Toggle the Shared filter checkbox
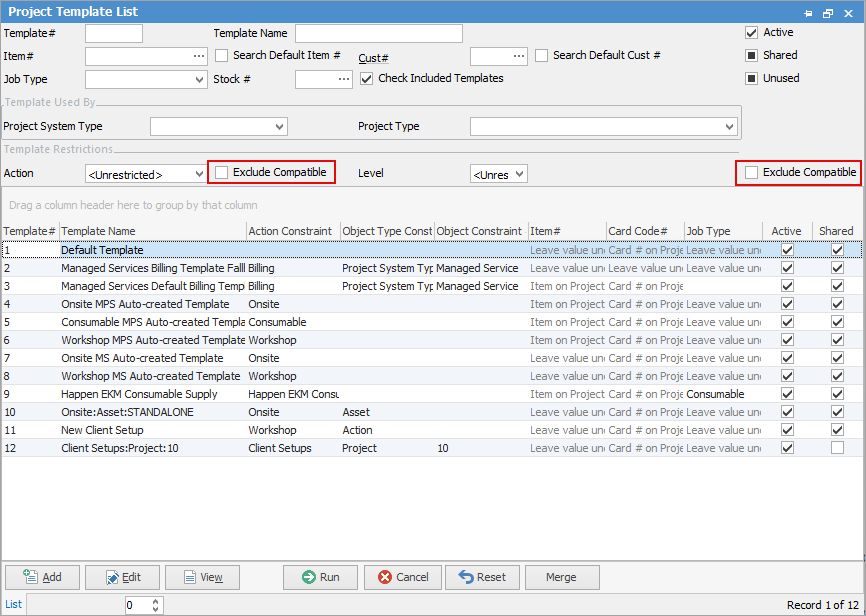This screenshot has width=866, height=616. (x=751, y=55)
